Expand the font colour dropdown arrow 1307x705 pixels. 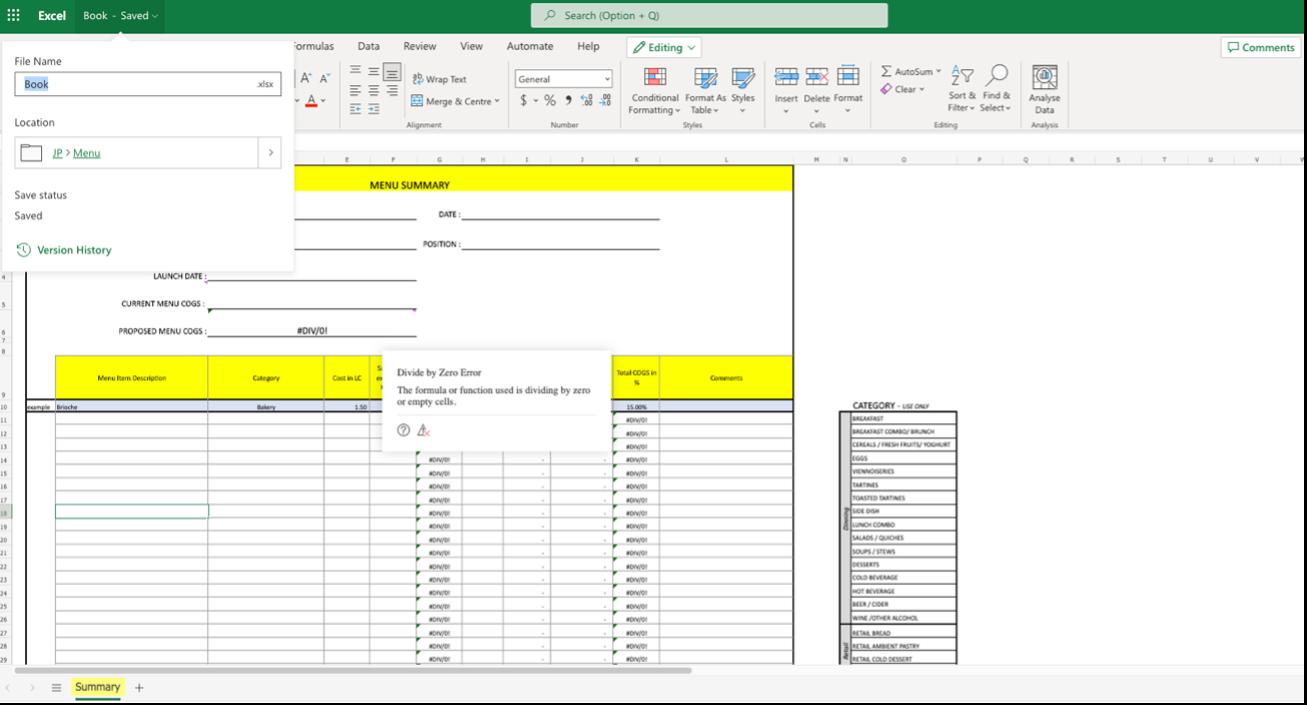click(323, 102)
